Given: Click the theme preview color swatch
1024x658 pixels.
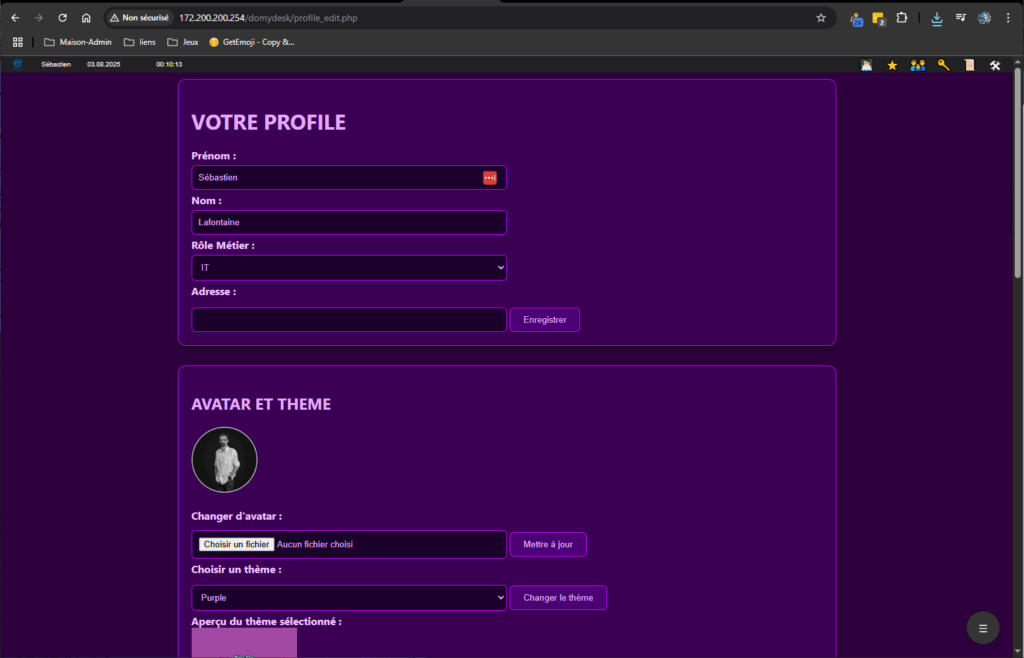Looking at the screenshot, I should point(244,642).
